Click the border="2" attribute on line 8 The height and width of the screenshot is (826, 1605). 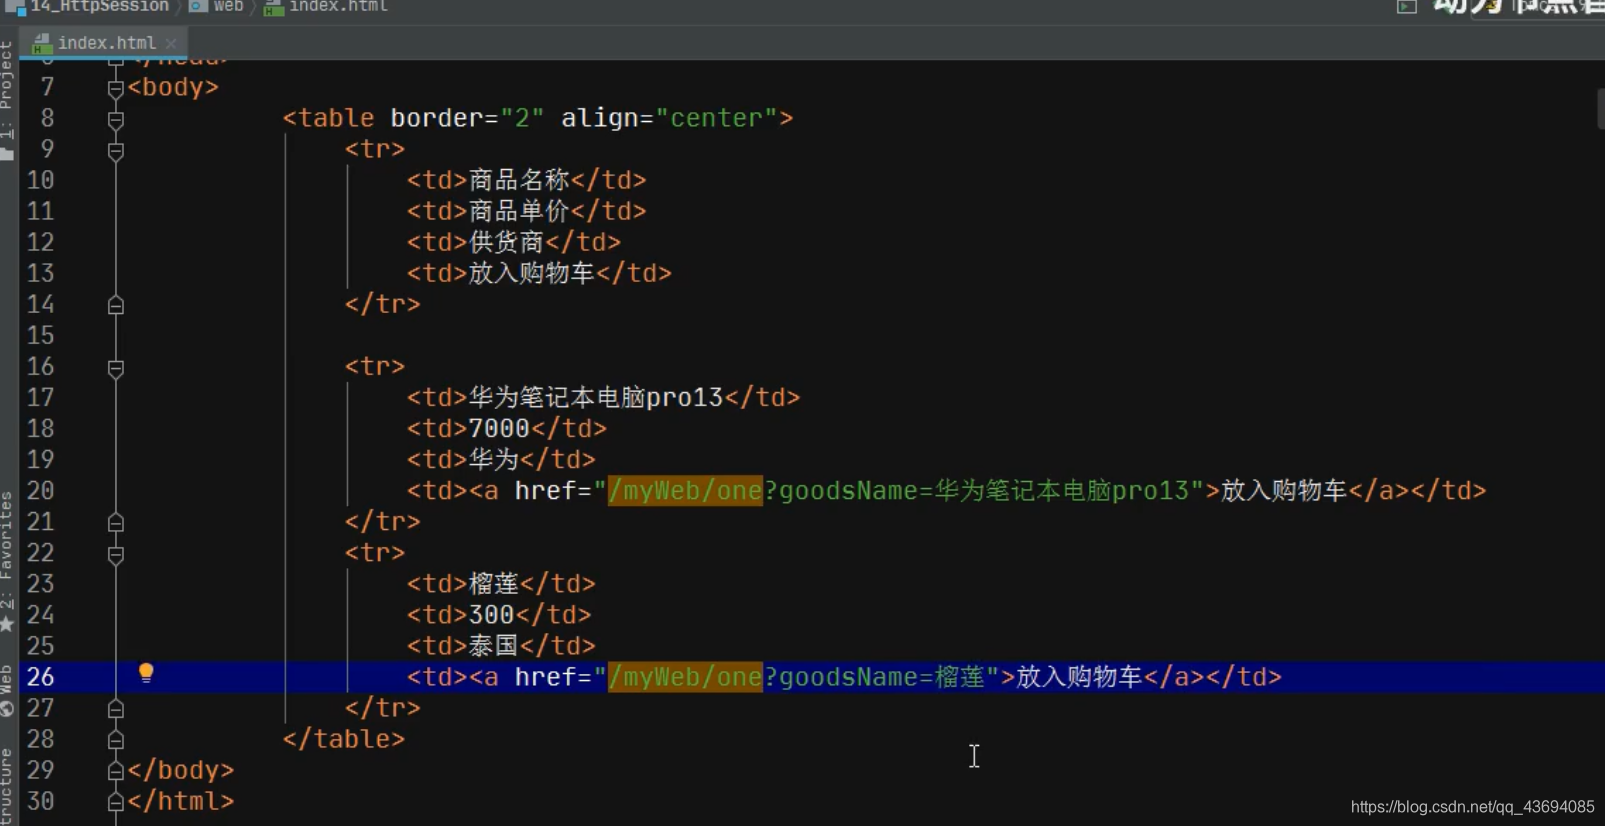point(467,118)
